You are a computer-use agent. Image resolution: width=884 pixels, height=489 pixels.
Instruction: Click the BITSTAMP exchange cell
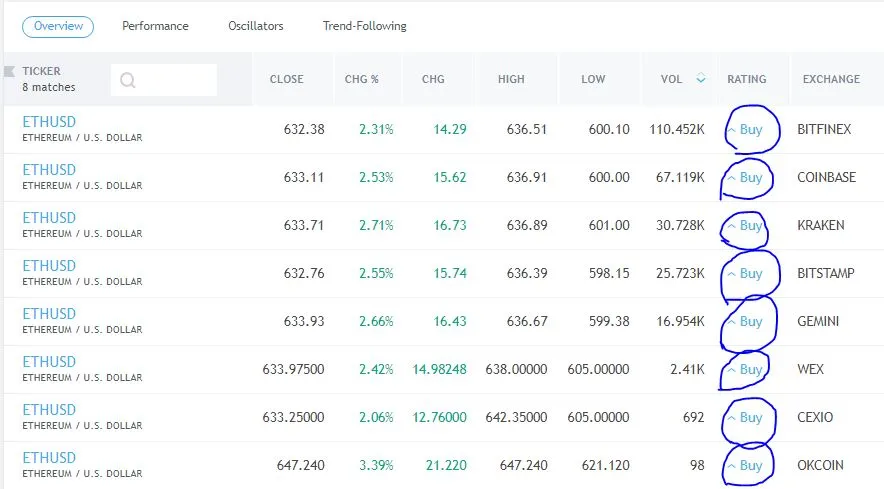point(825,273)
